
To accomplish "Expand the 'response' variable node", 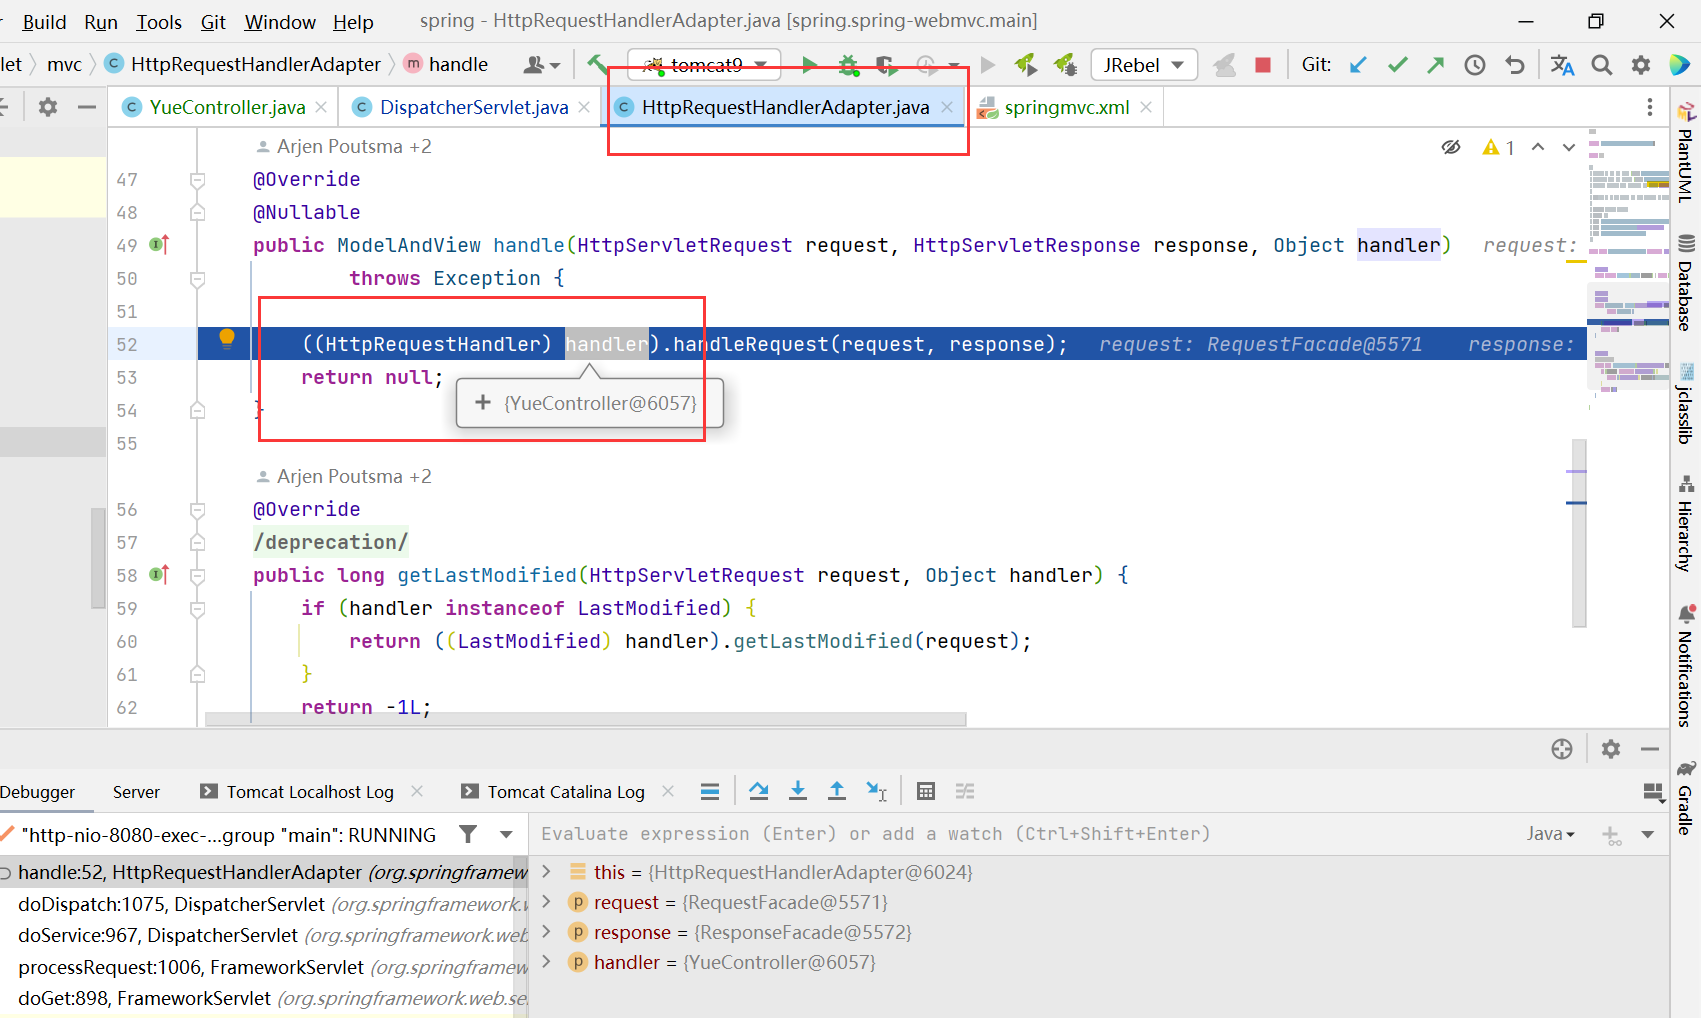I will tap(546, 931).
